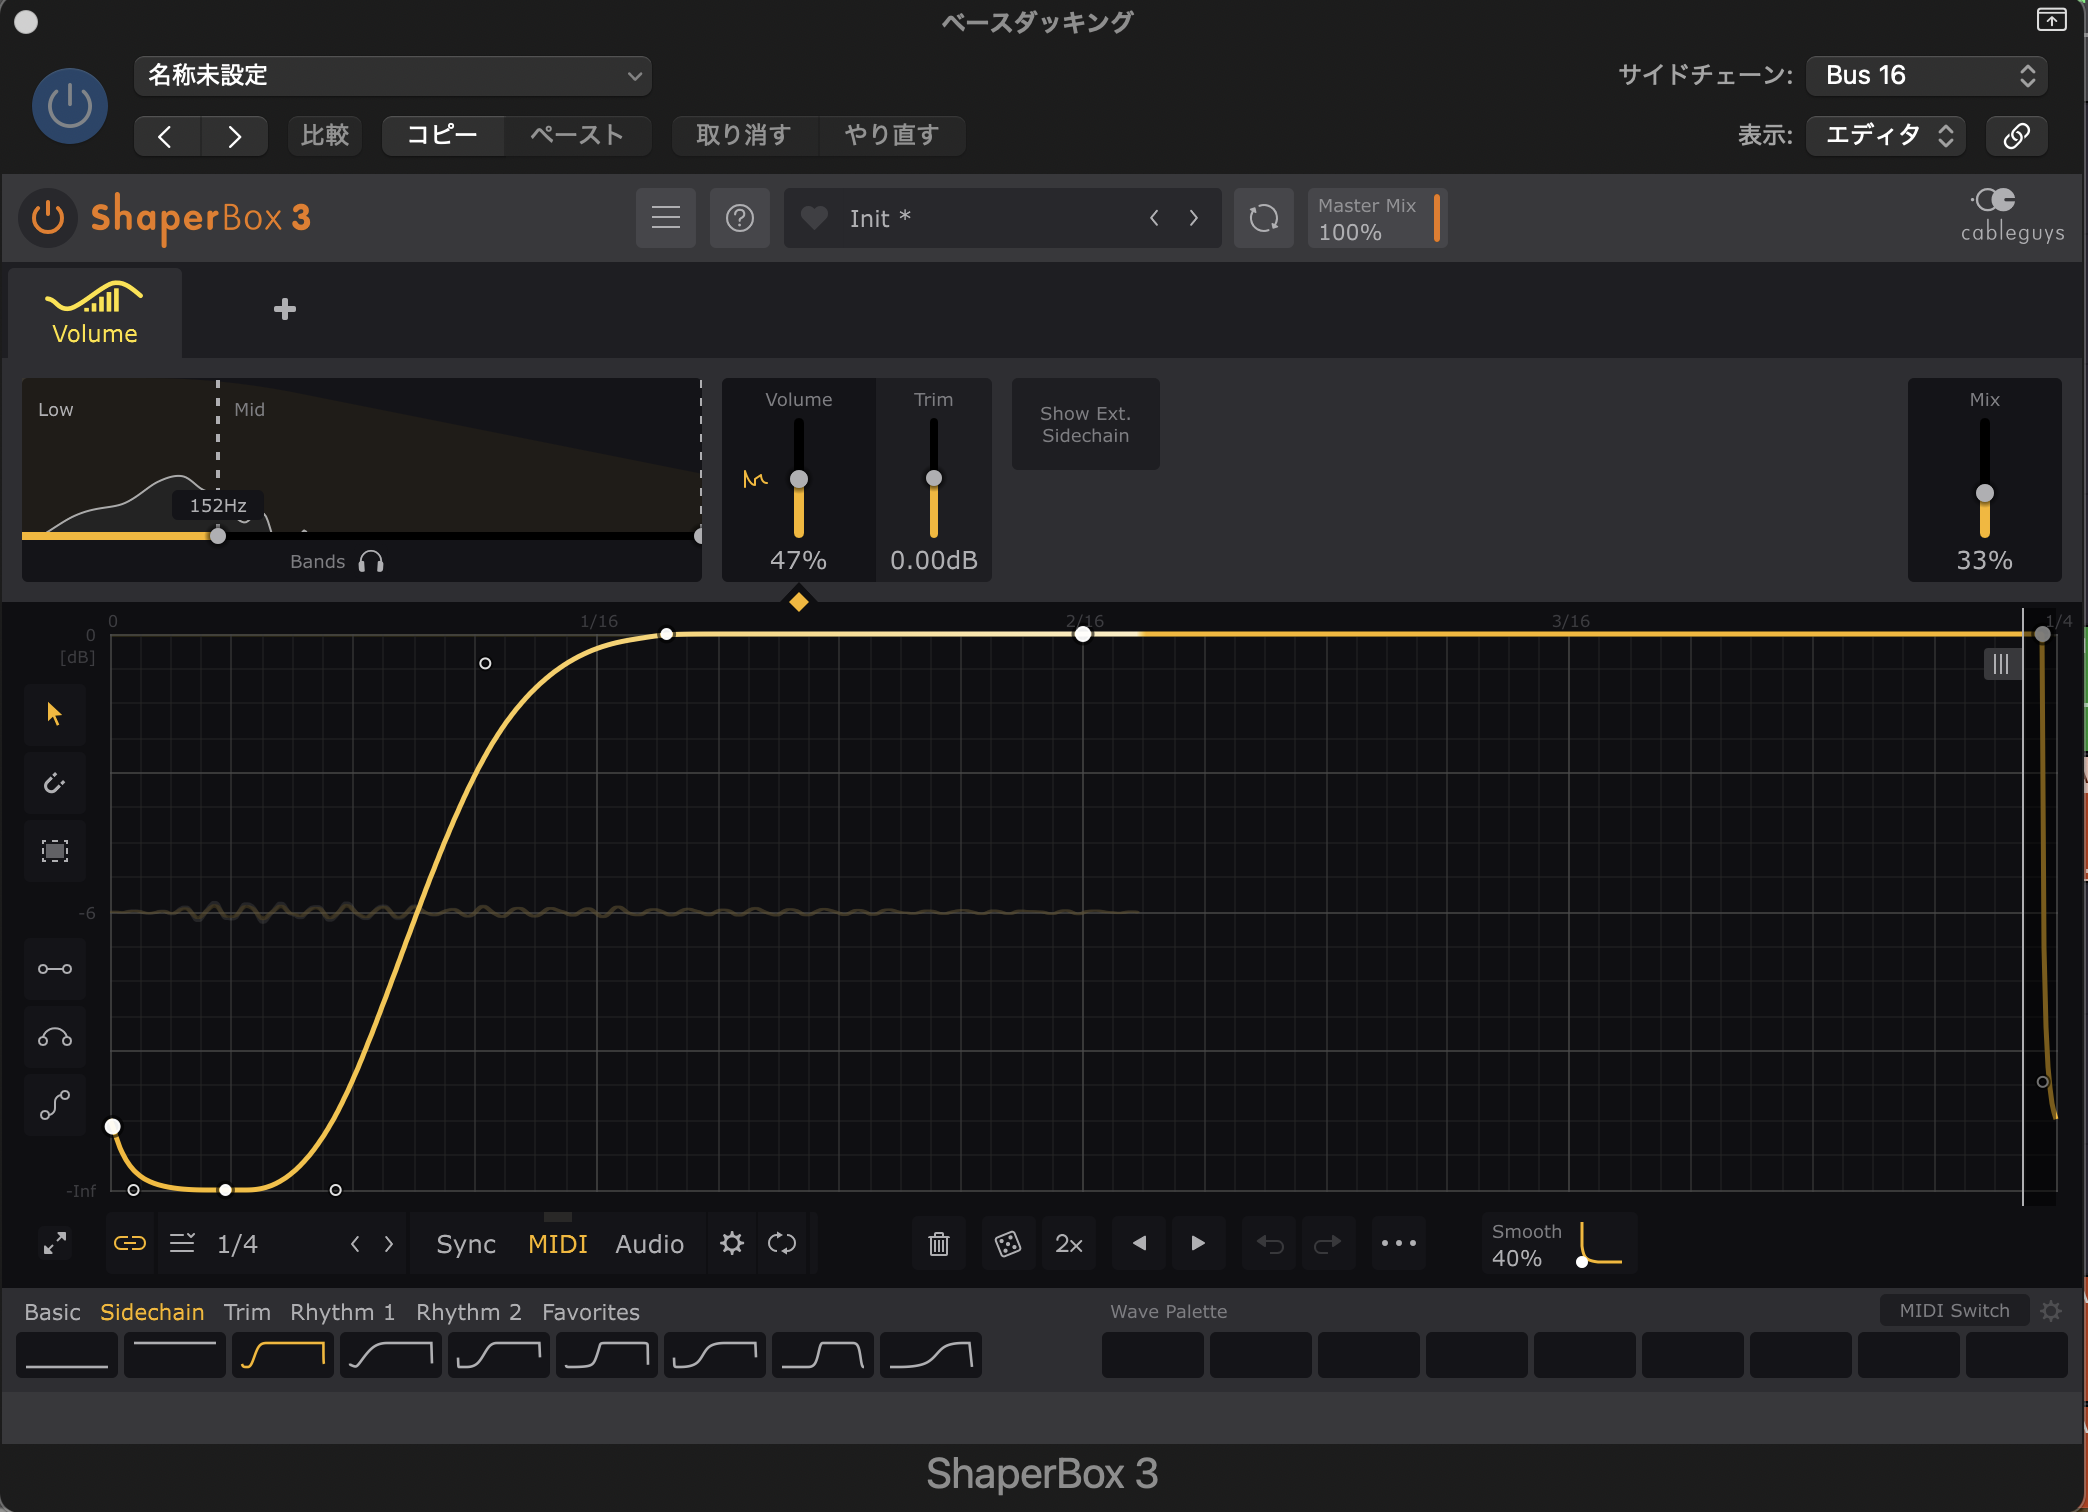Open the エディタ view dropdown

(1886, 135)
